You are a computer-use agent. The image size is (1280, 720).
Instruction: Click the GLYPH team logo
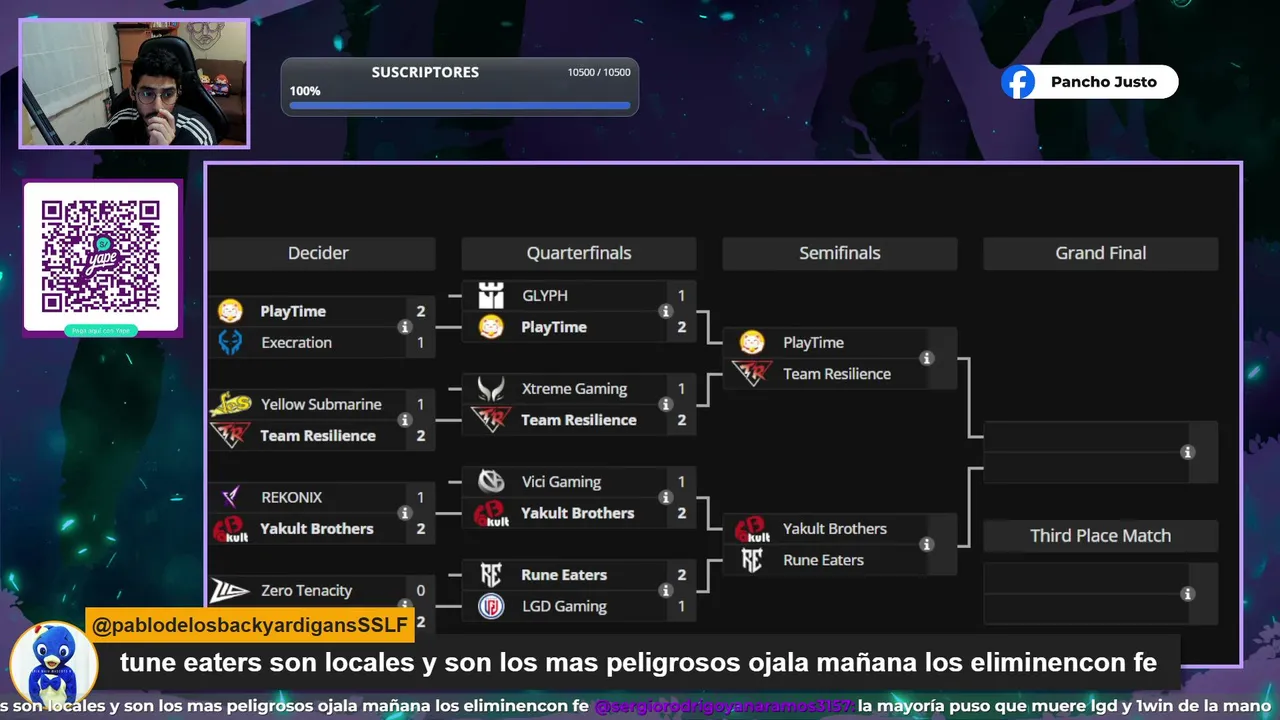491,296
